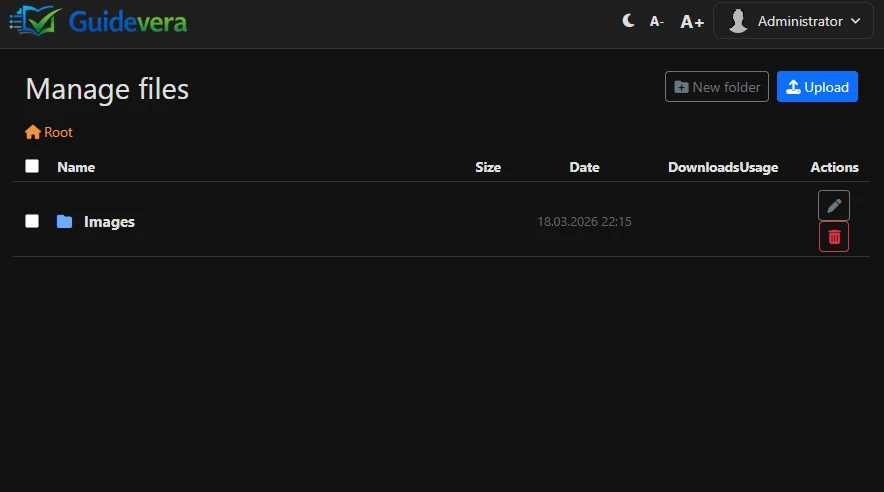This screenshot has width=884, height=492.
Task: Go to Root breadcrumb link
Action: pos(58,132)
